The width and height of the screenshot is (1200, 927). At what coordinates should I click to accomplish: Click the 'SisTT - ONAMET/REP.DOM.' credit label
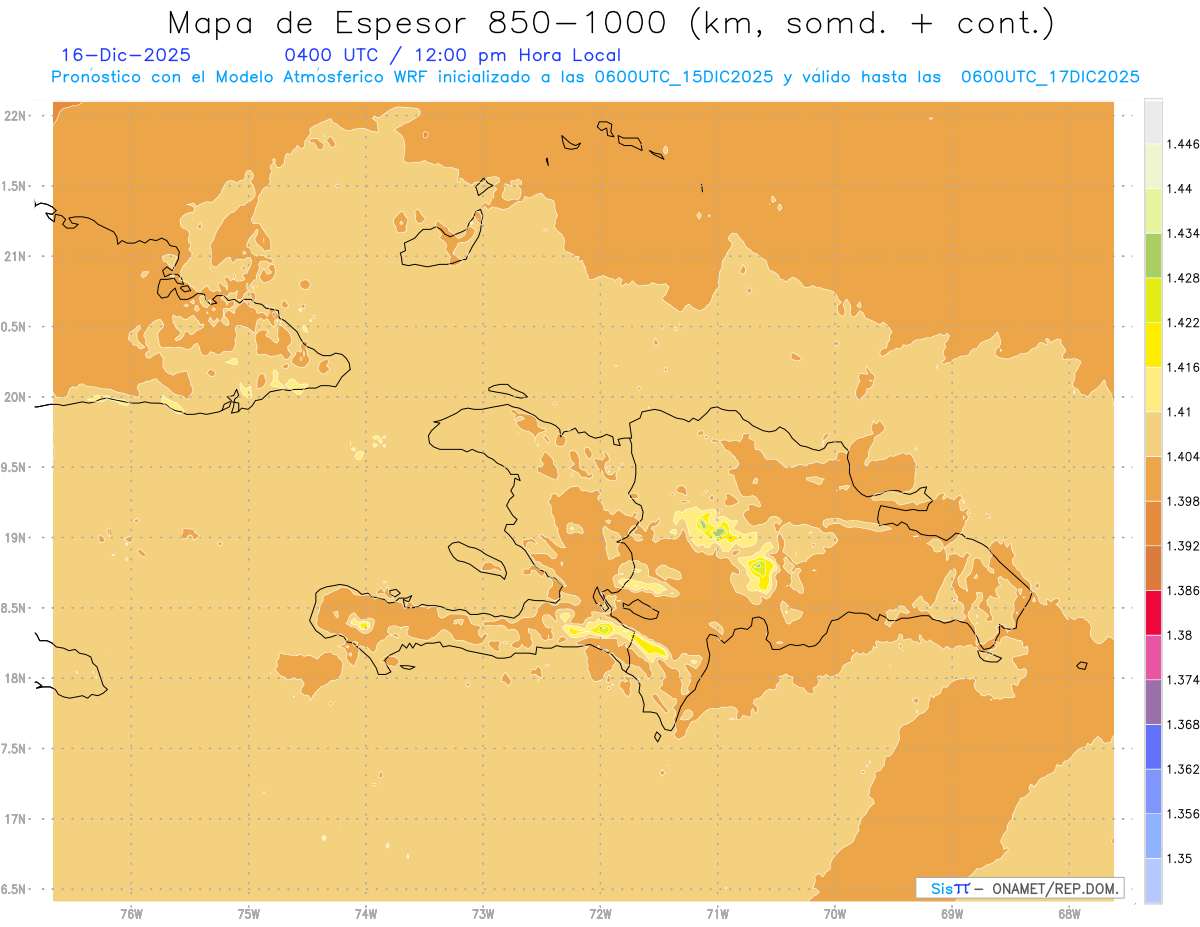[1019, 888]
